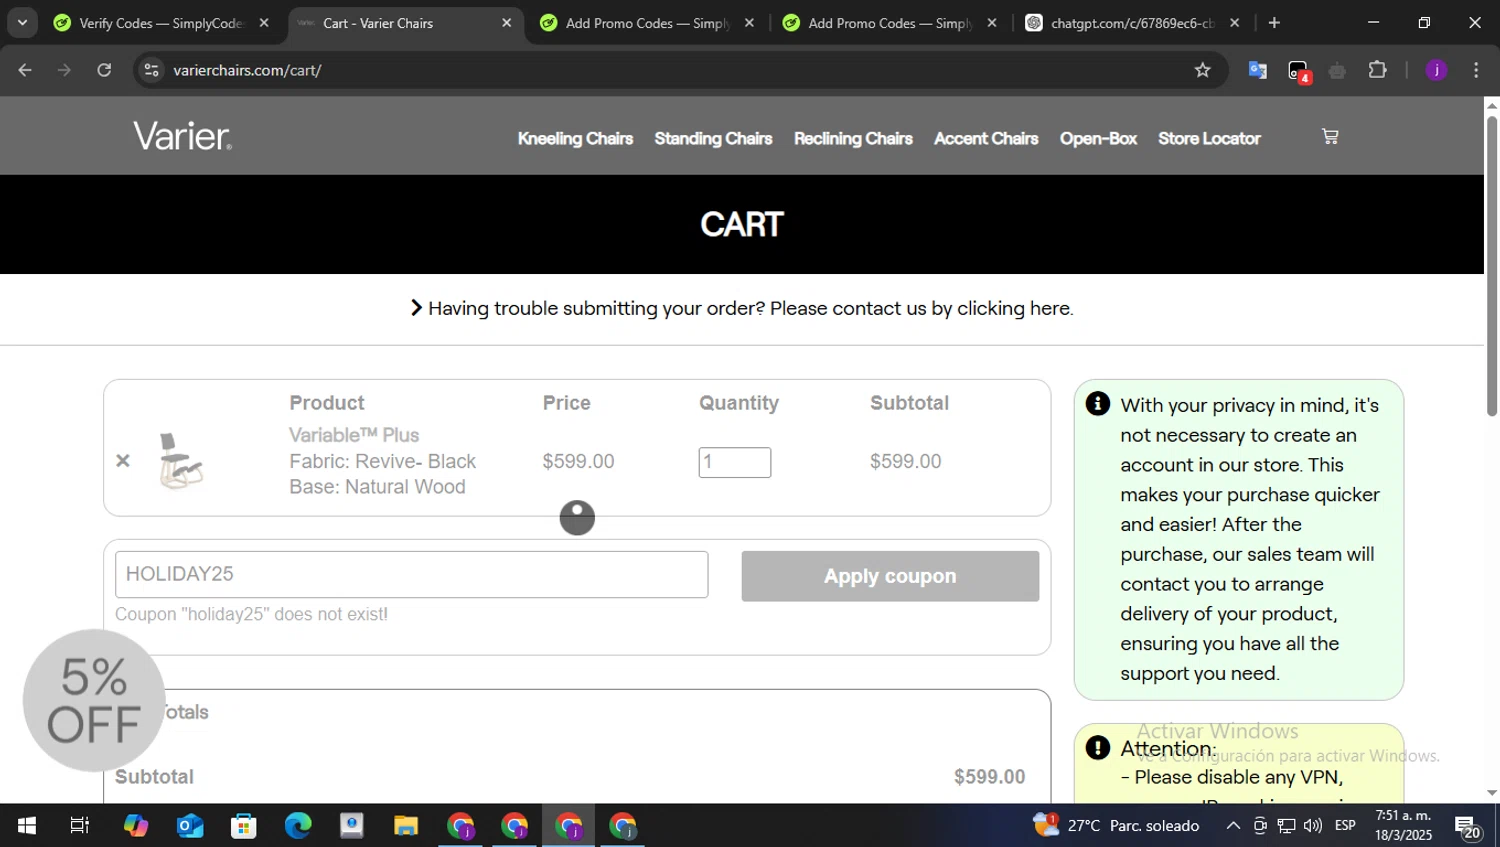
Task: Close the chatgpt.com tab
Action: pyautogui.click(x=1234, y=23)
